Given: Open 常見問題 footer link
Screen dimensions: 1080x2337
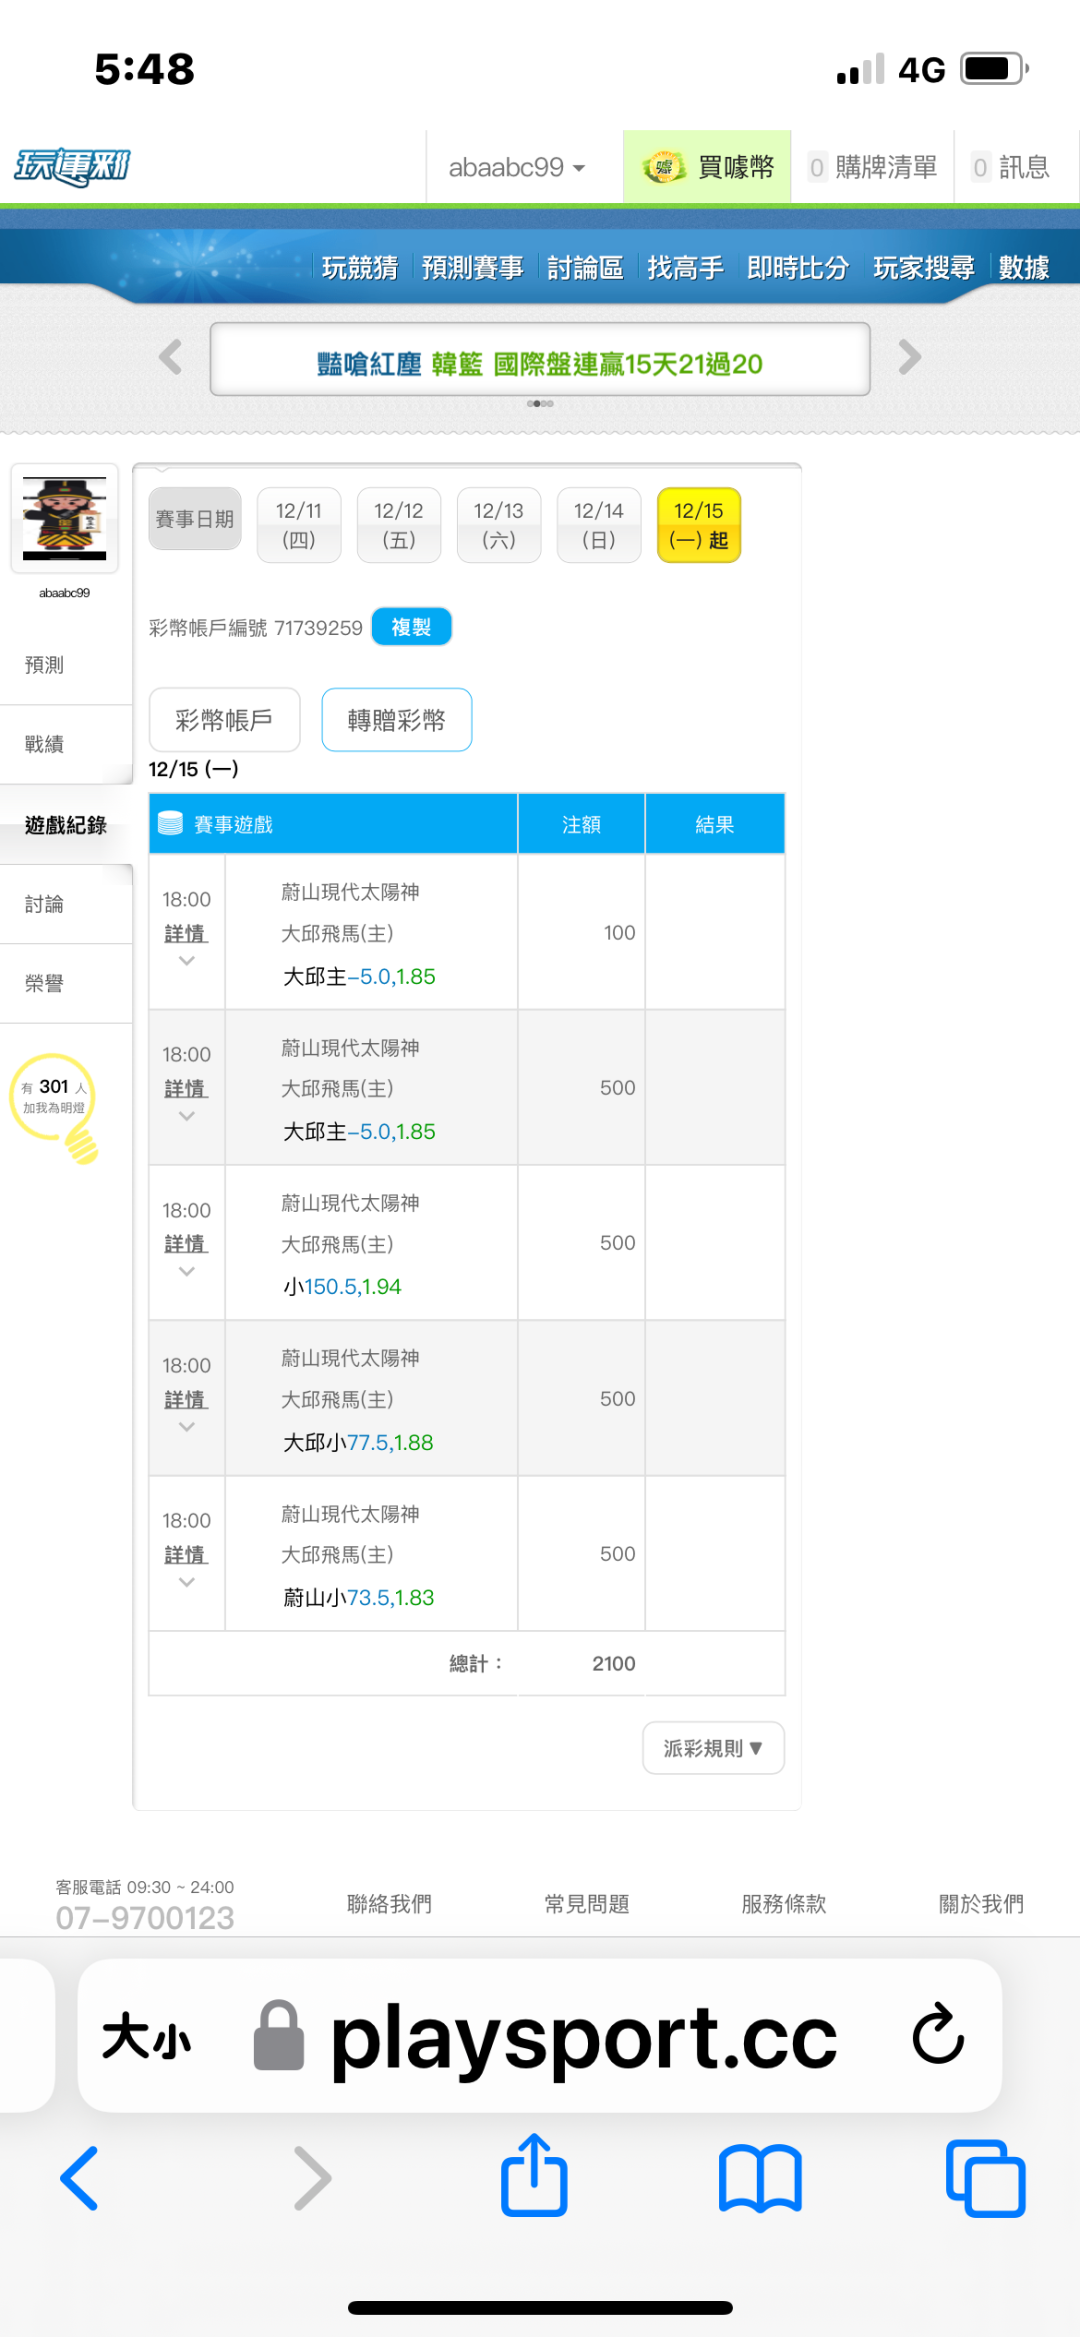Looking at the screenshot, I should click(x=587, y=1904).
